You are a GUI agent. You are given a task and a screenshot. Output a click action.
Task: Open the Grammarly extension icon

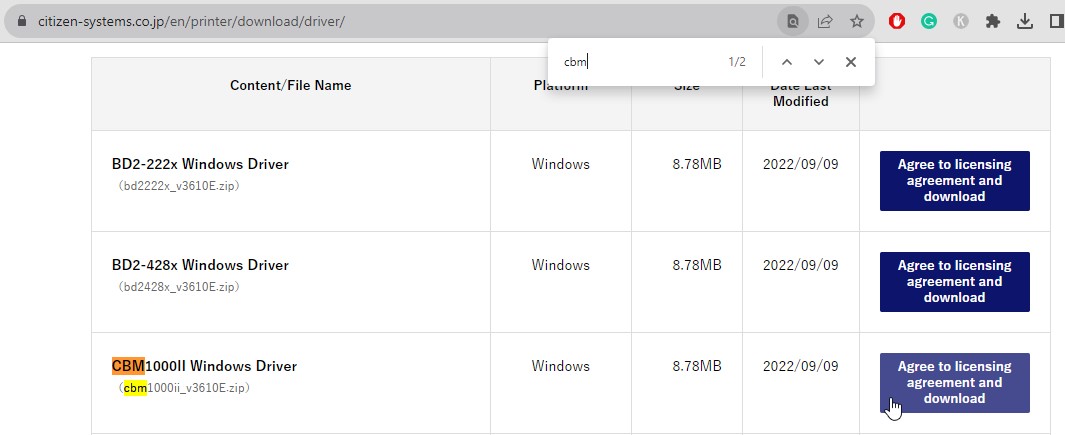[929, 21]
